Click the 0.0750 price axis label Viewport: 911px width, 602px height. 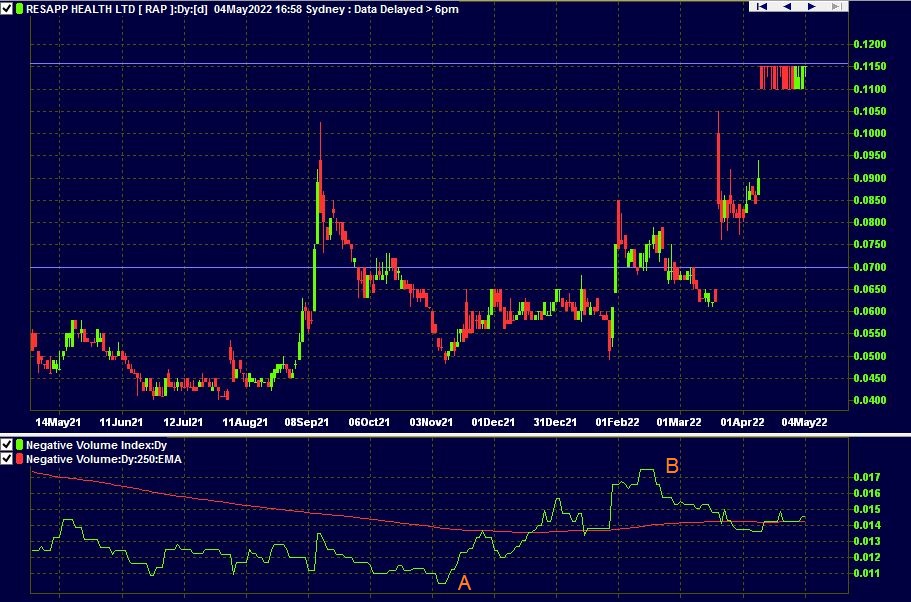pos(870,244)
